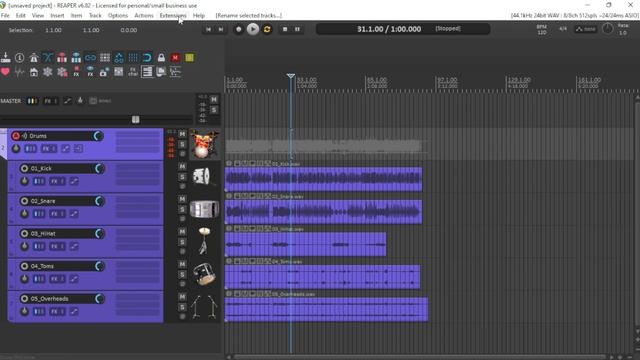Click the house-shaped toolbar icon
This screenshot has height=360, width=640.
point(34,72)
